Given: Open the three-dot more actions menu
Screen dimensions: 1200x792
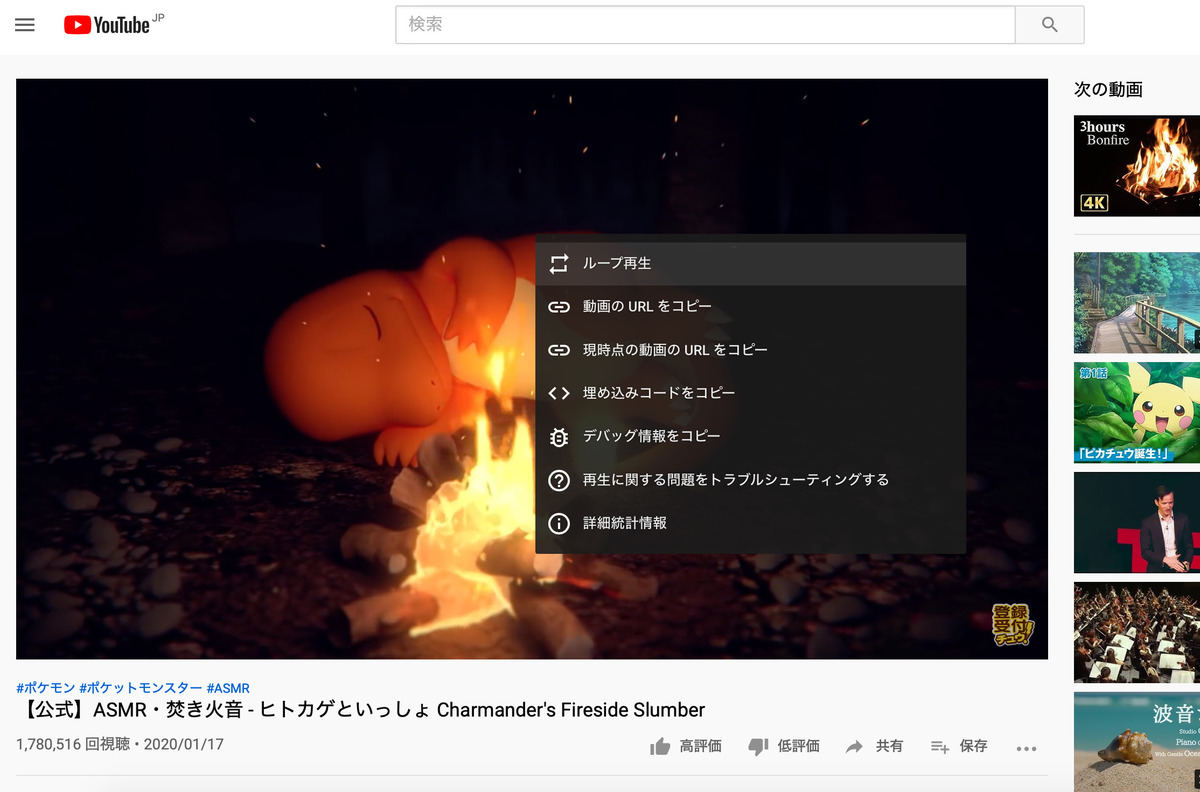Looking at the screenshot, I should 1026,748.
